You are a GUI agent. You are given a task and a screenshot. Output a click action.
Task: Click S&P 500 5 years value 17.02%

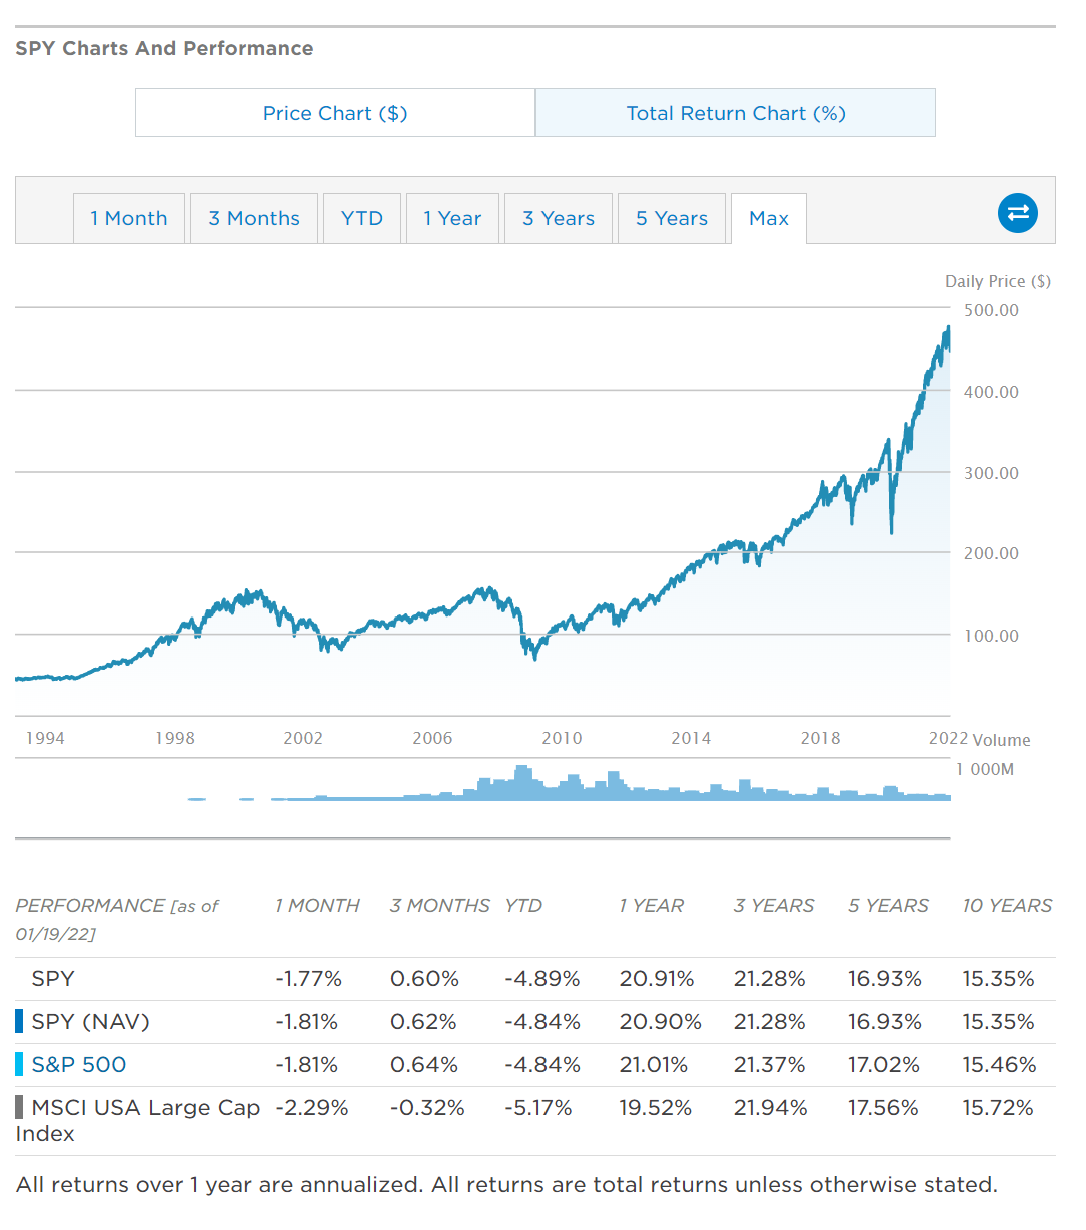coord(884,1065)
